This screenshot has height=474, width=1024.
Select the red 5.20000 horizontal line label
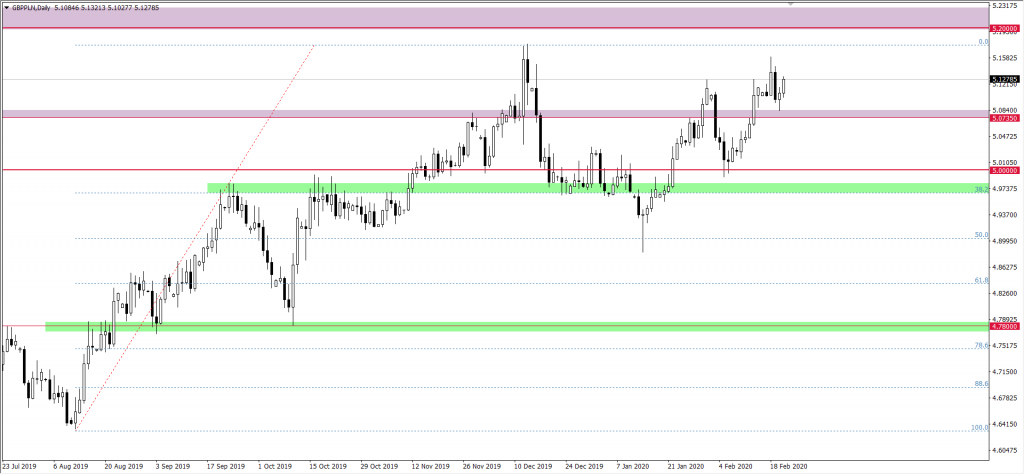[1004, 29]
